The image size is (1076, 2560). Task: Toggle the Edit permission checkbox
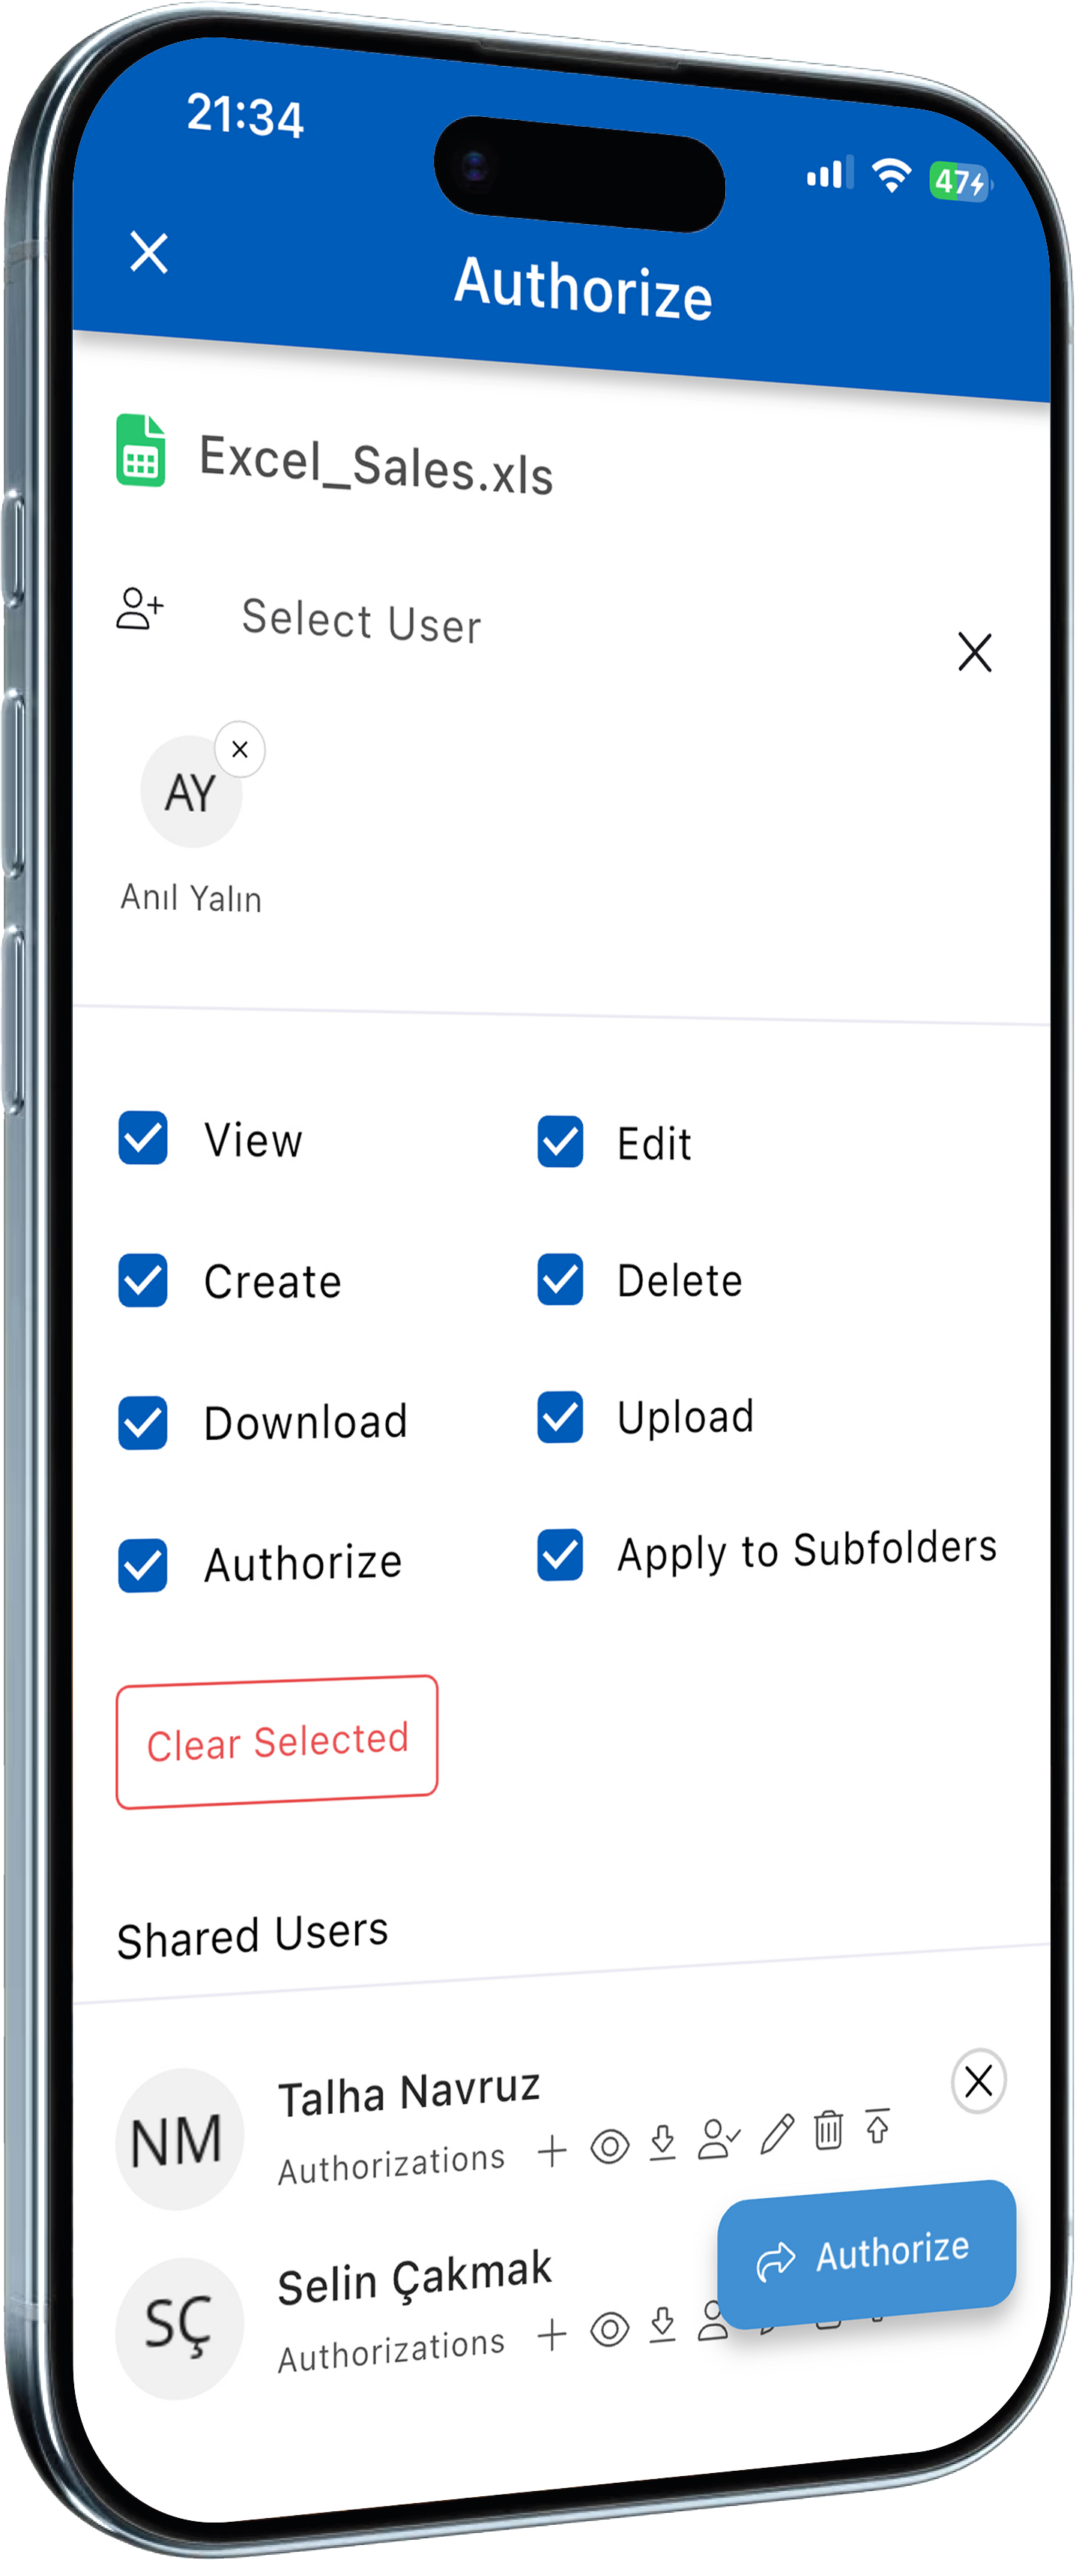(560, 1142)
